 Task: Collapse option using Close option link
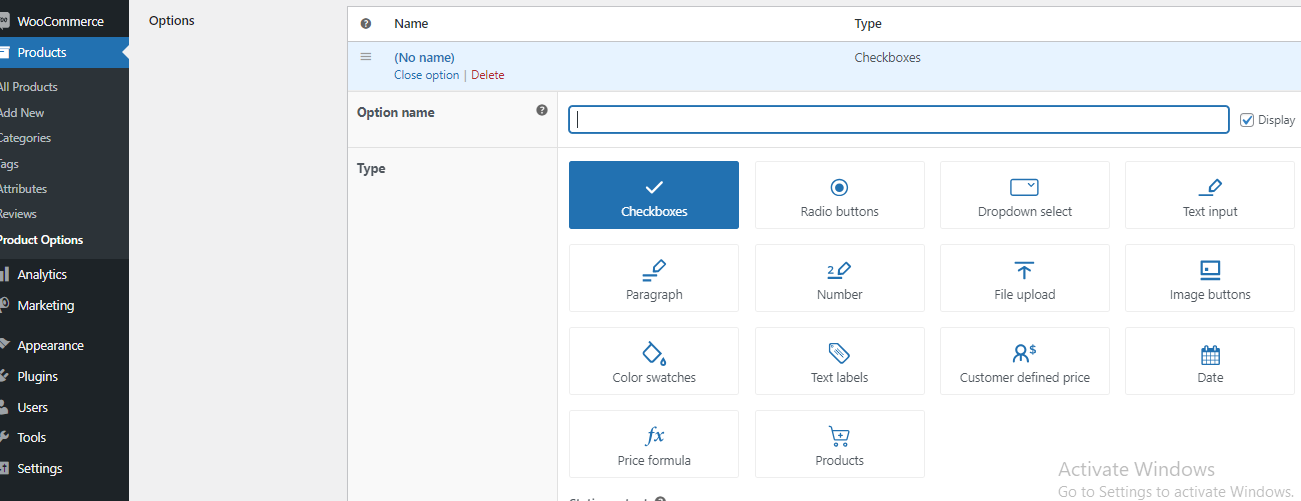[x=426, y=75]
